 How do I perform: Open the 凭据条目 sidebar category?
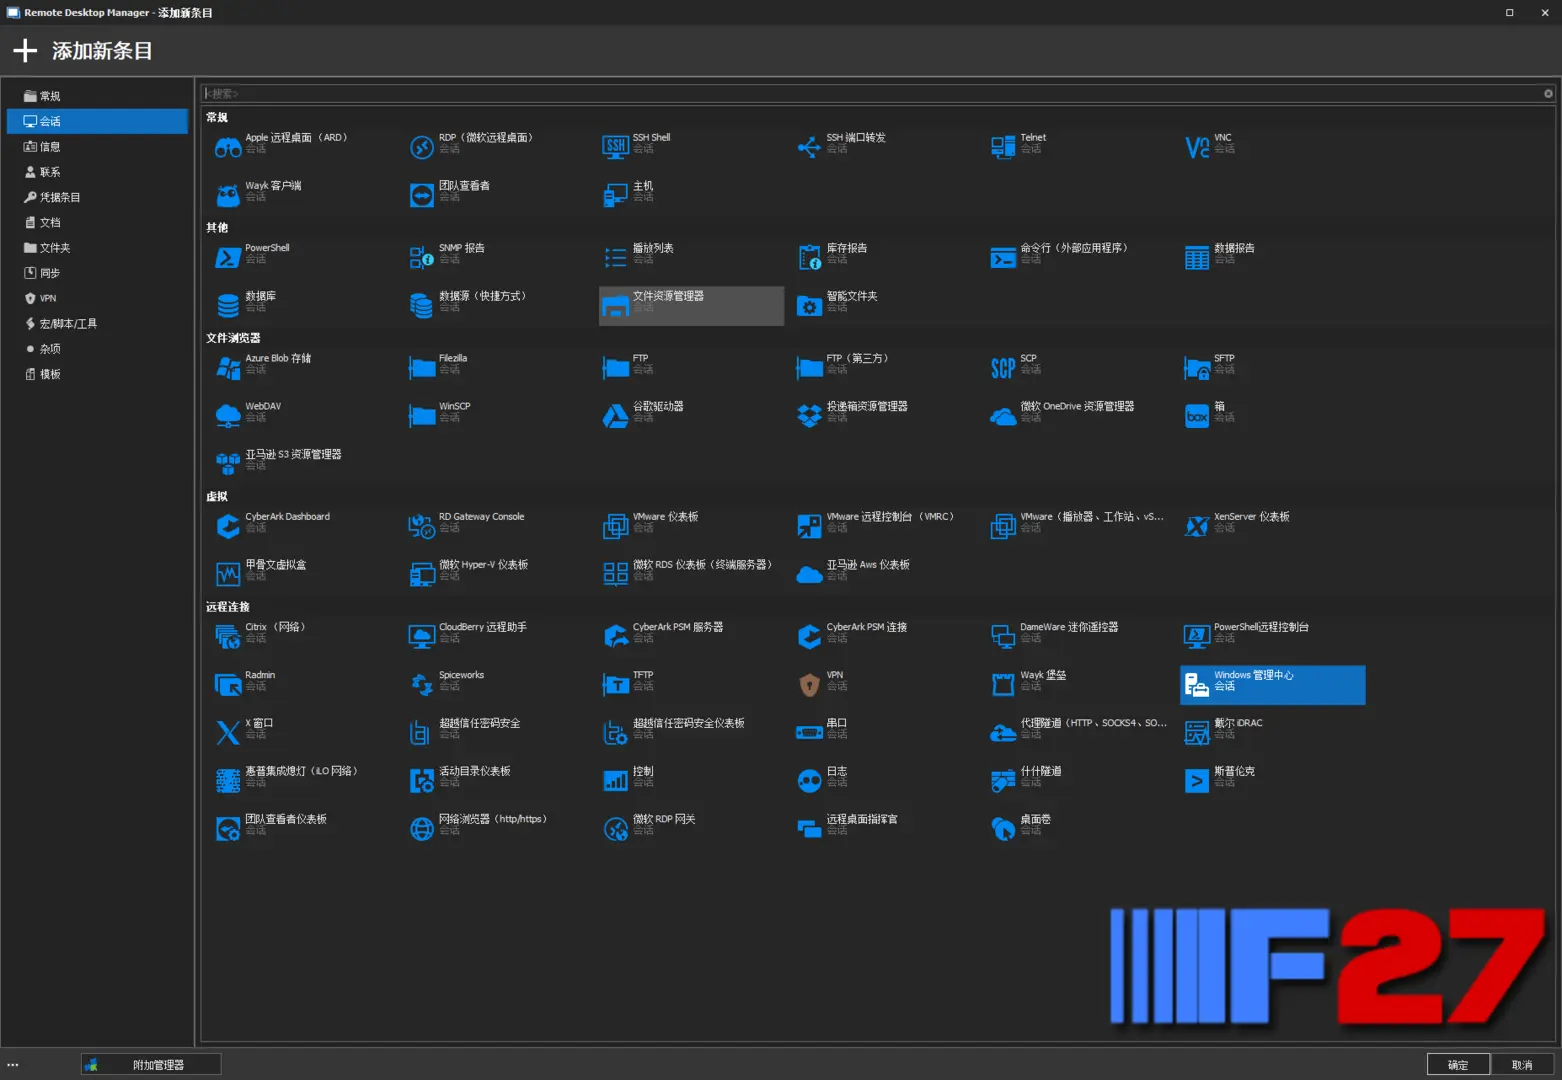pyautogui.click(x=97, y=197)
